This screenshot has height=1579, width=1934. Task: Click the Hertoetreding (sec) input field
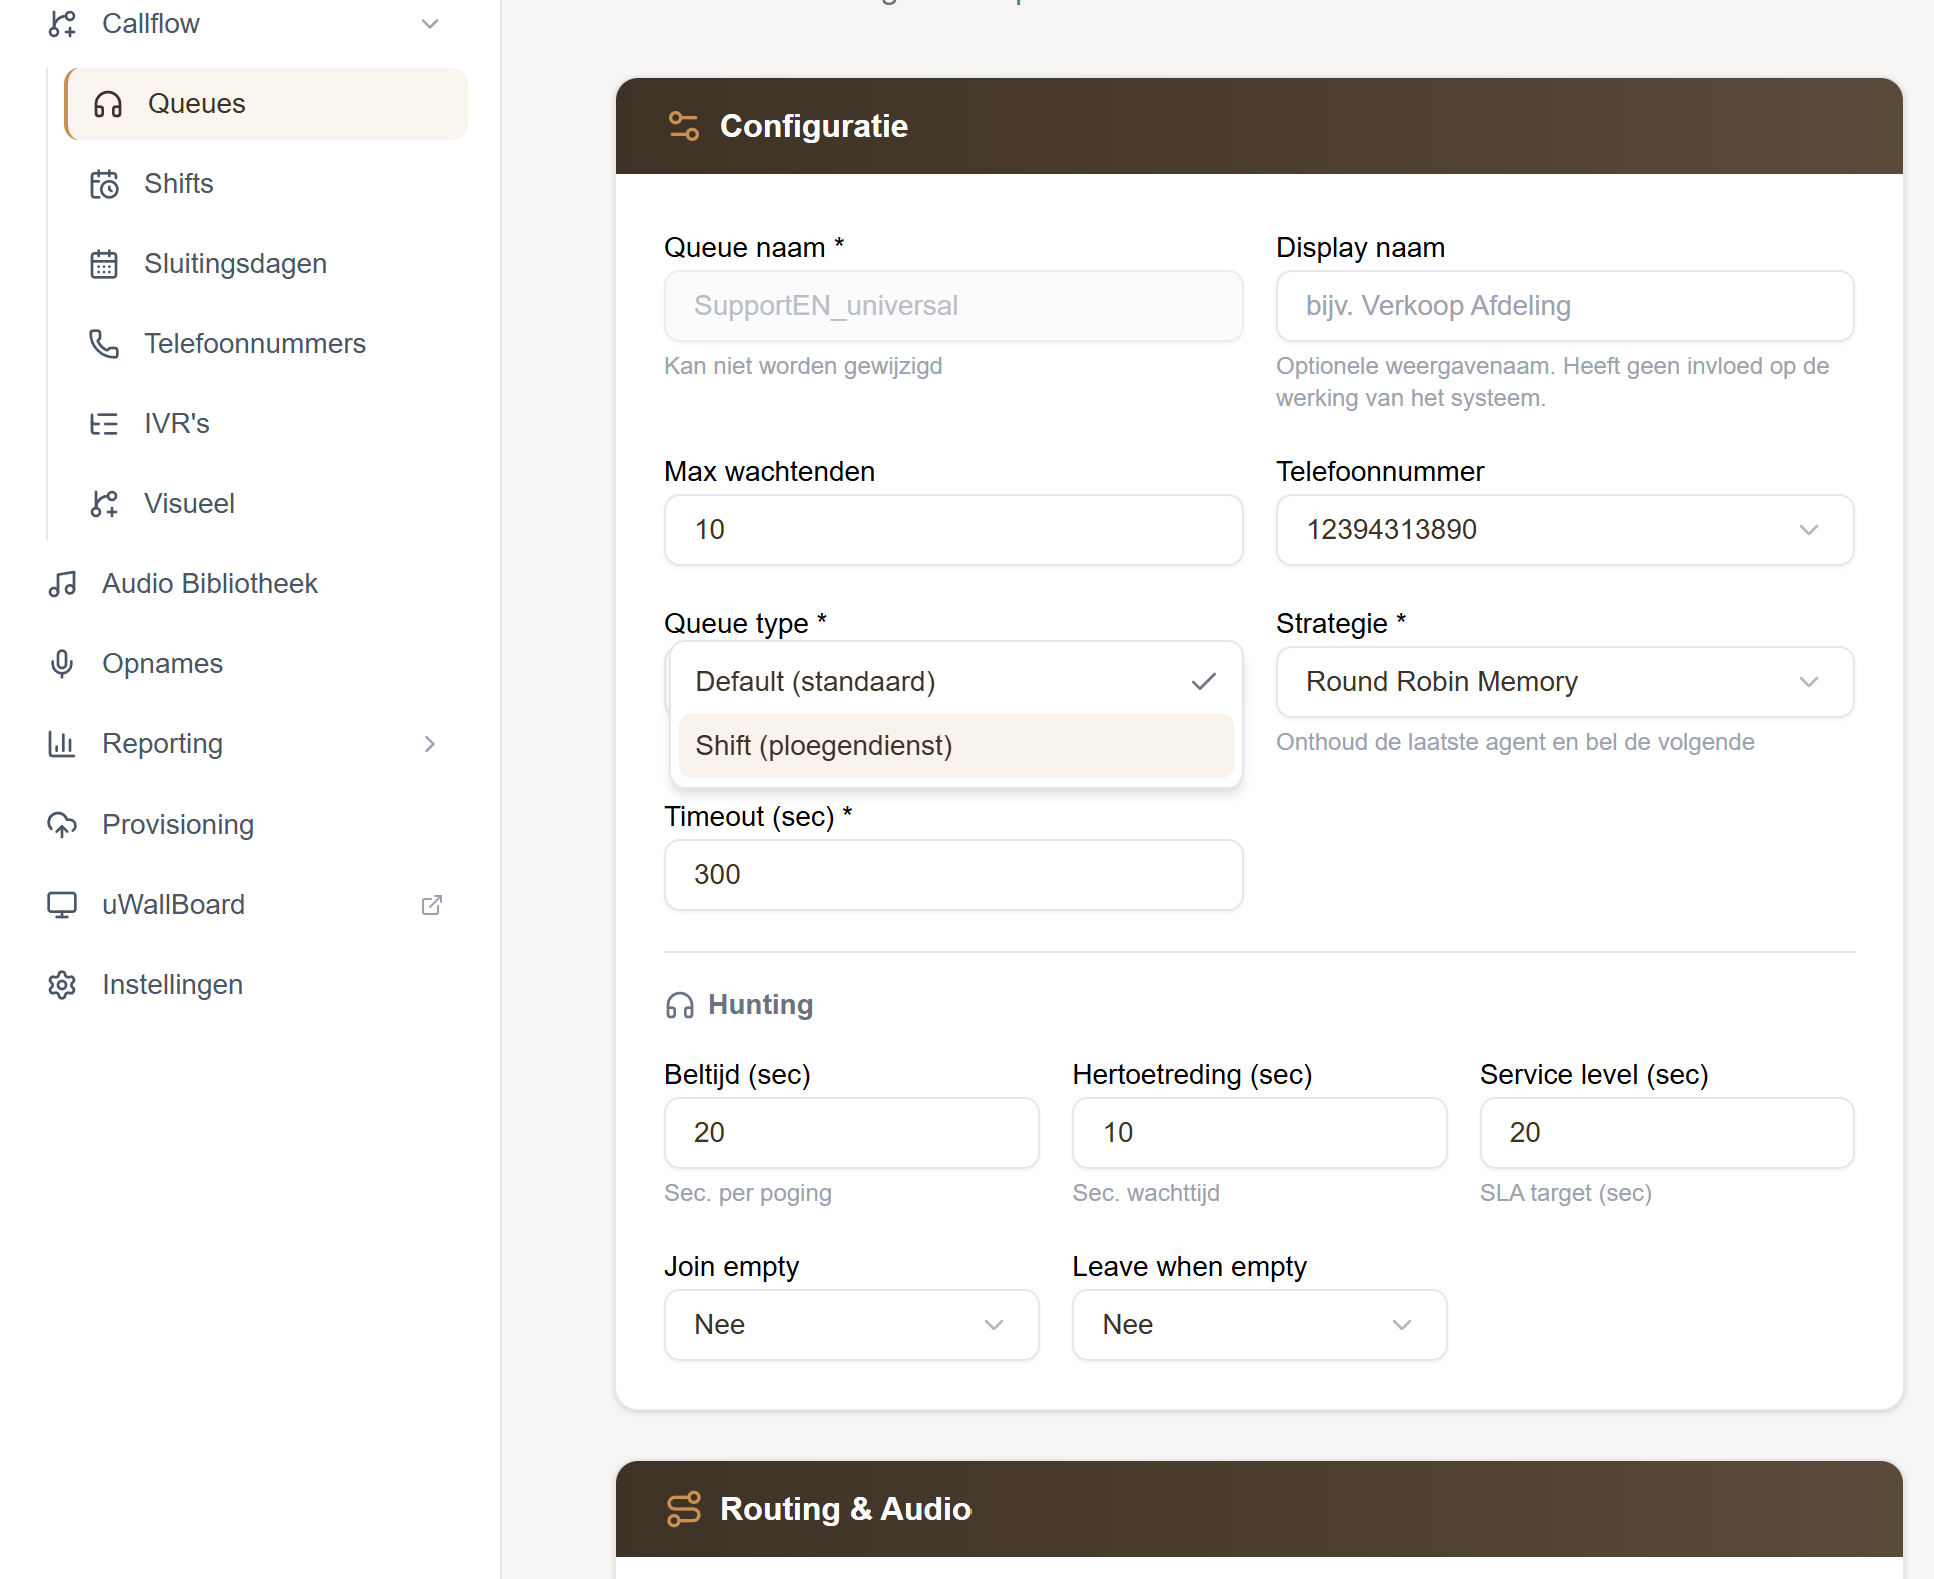click(1260, 1133)
